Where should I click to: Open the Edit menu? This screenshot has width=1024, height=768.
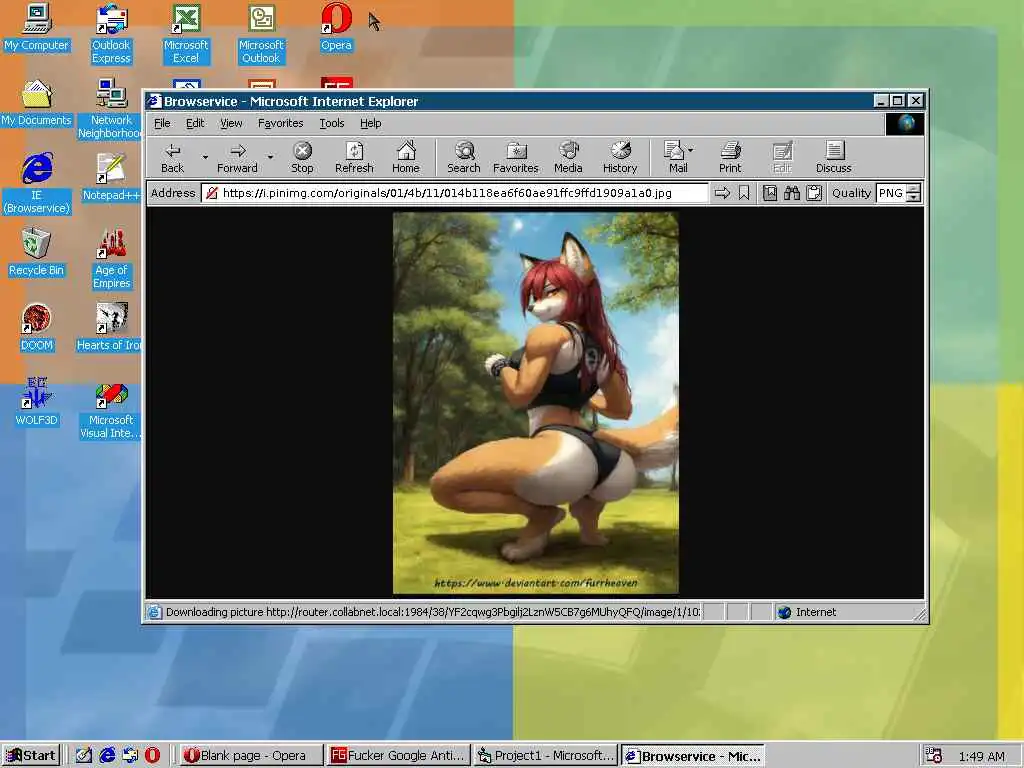coord(195,123)
